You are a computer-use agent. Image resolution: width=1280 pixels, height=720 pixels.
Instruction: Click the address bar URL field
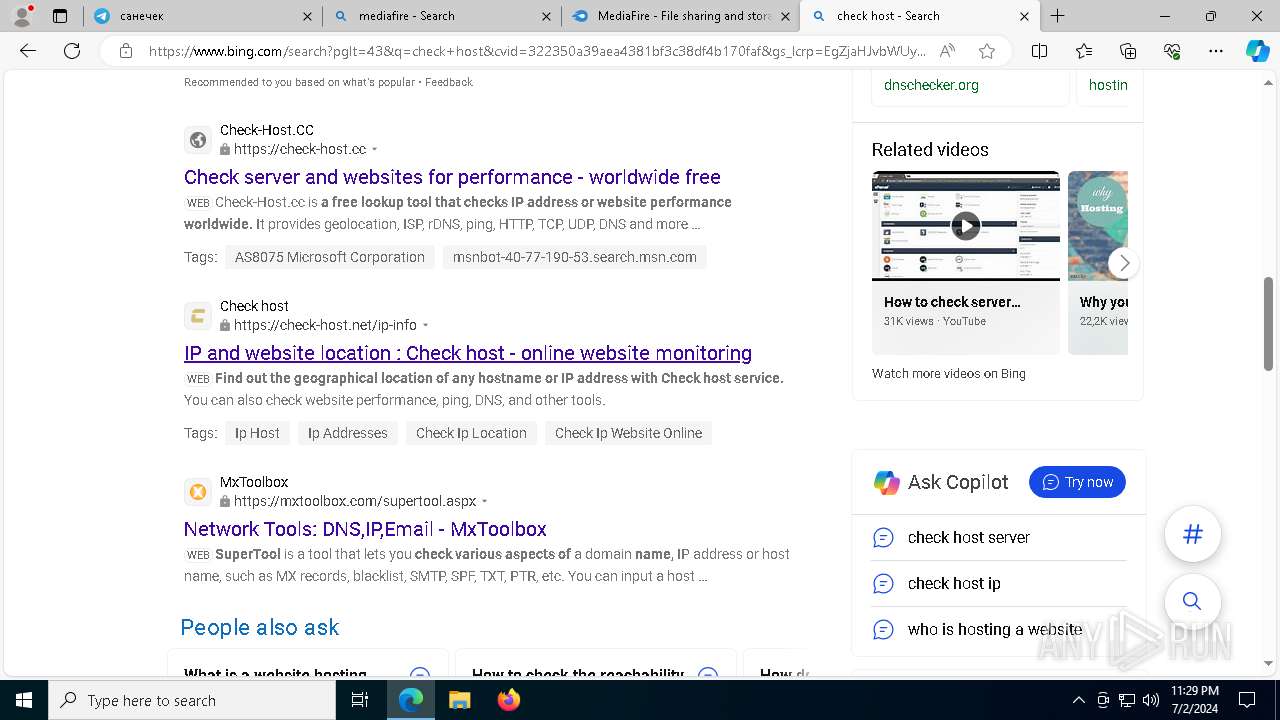(536, 51)
